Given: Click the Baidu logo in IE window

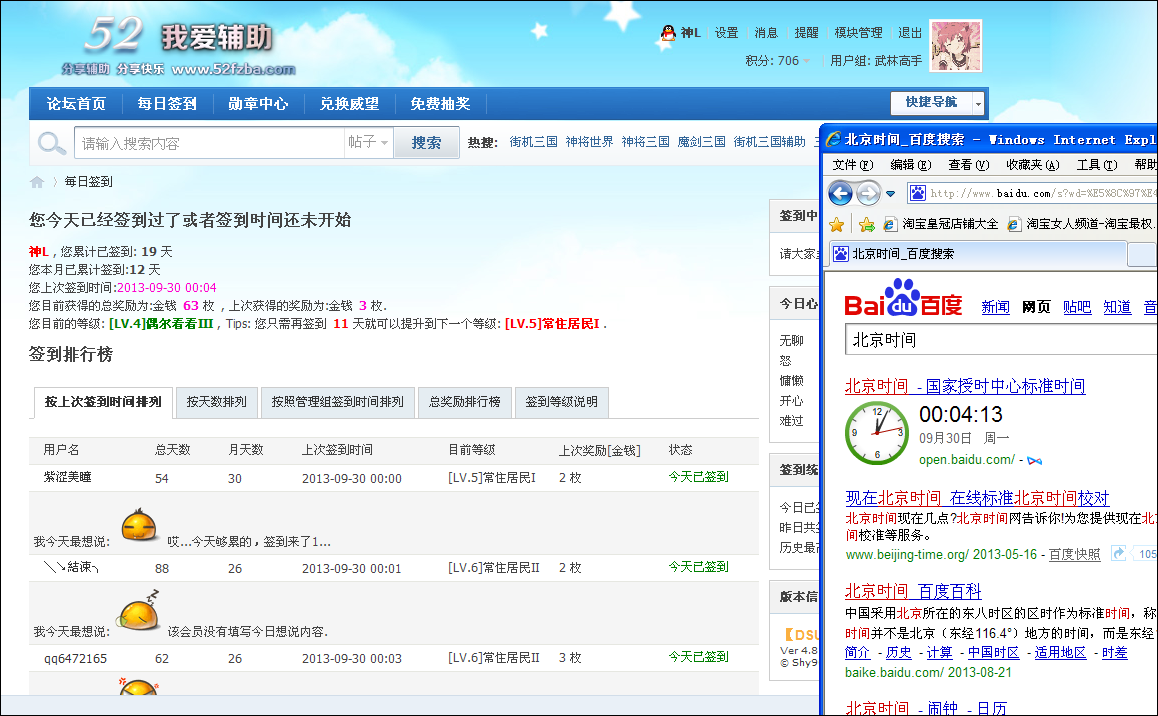Looking at the screenshot, I should click(x=903, y=299).
